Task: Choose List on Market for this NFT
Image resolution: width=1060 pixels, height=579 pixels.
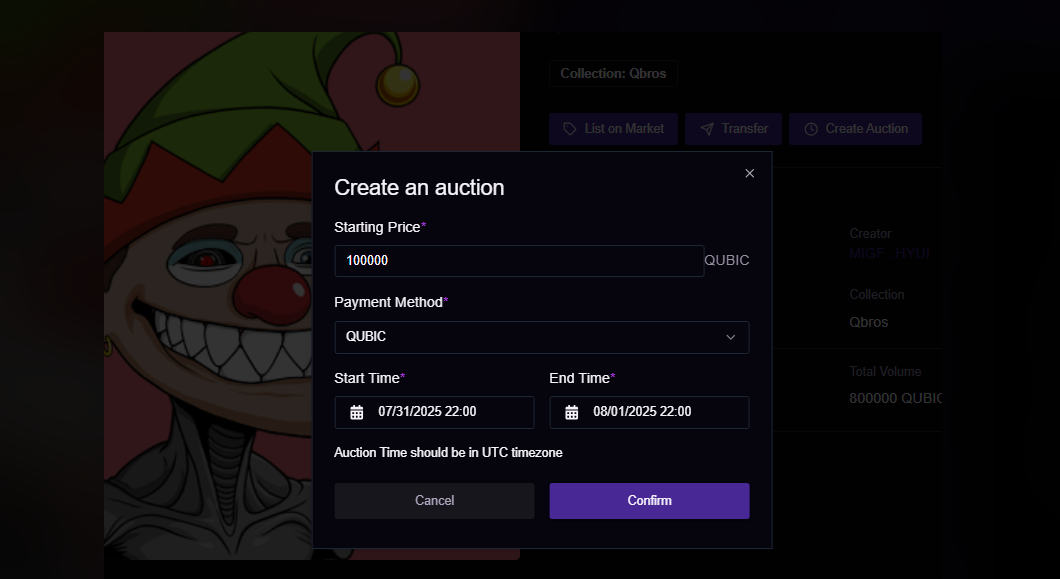Action: [x=613, y=128]
